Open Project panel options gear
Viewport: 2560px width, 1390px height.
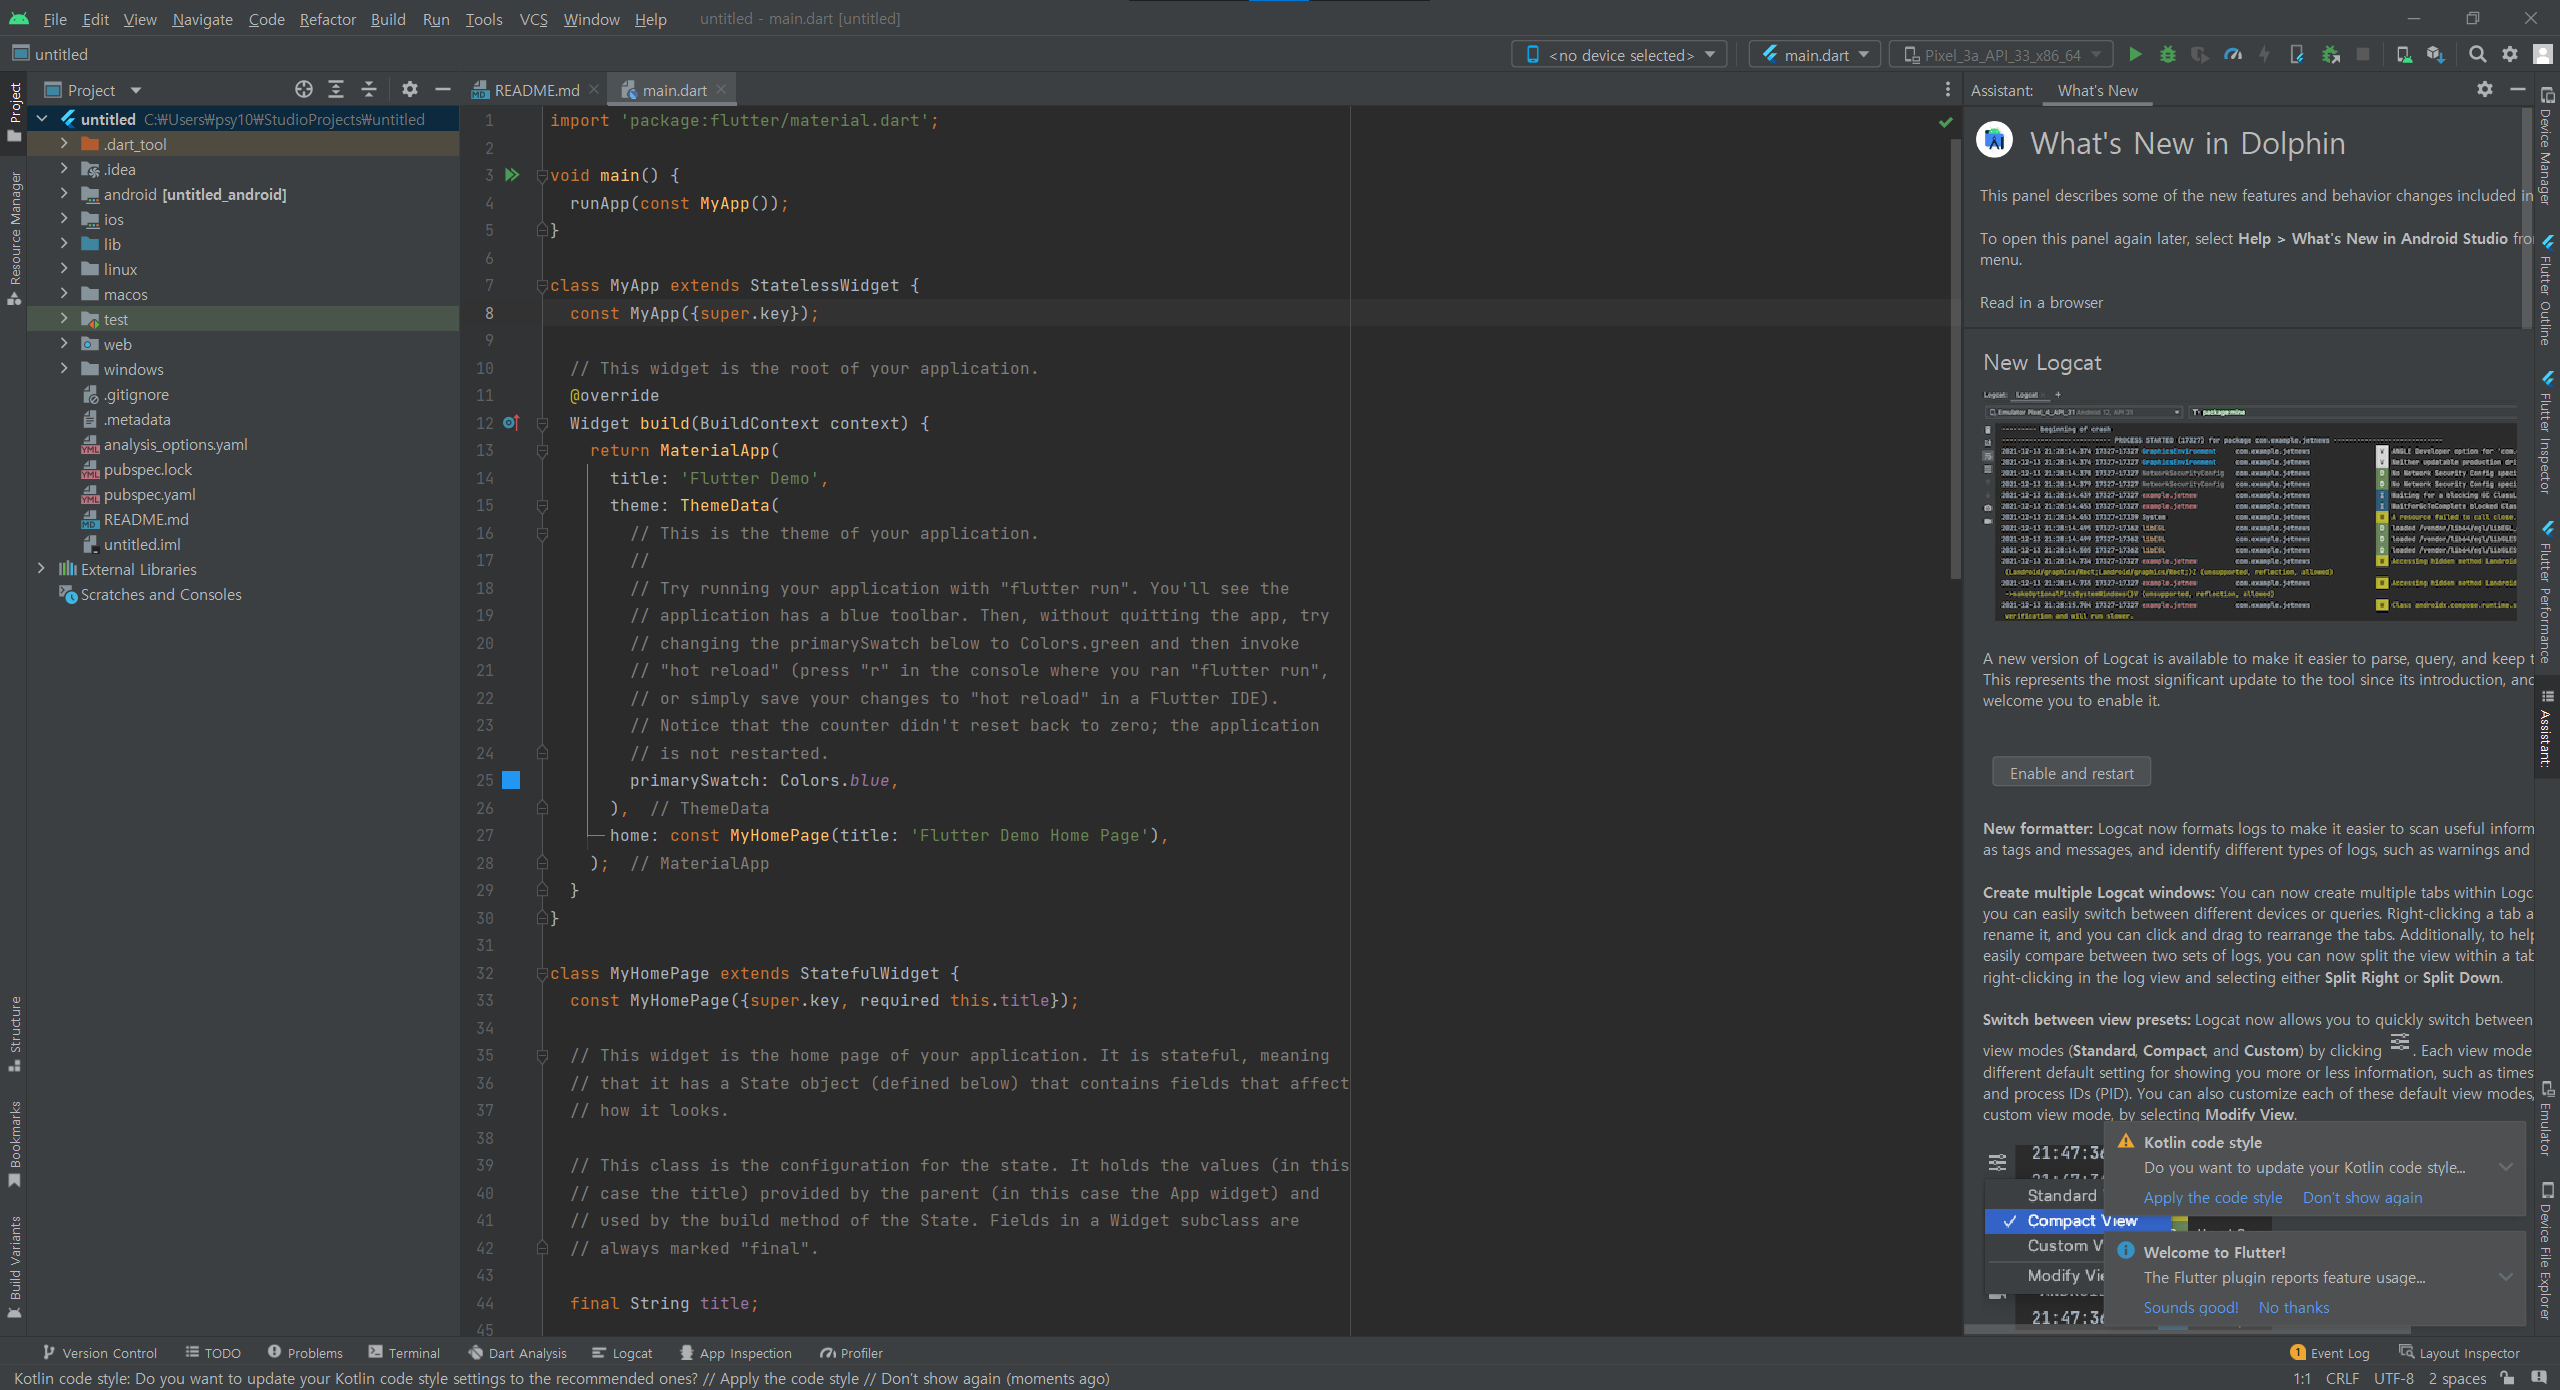(410, 90)
